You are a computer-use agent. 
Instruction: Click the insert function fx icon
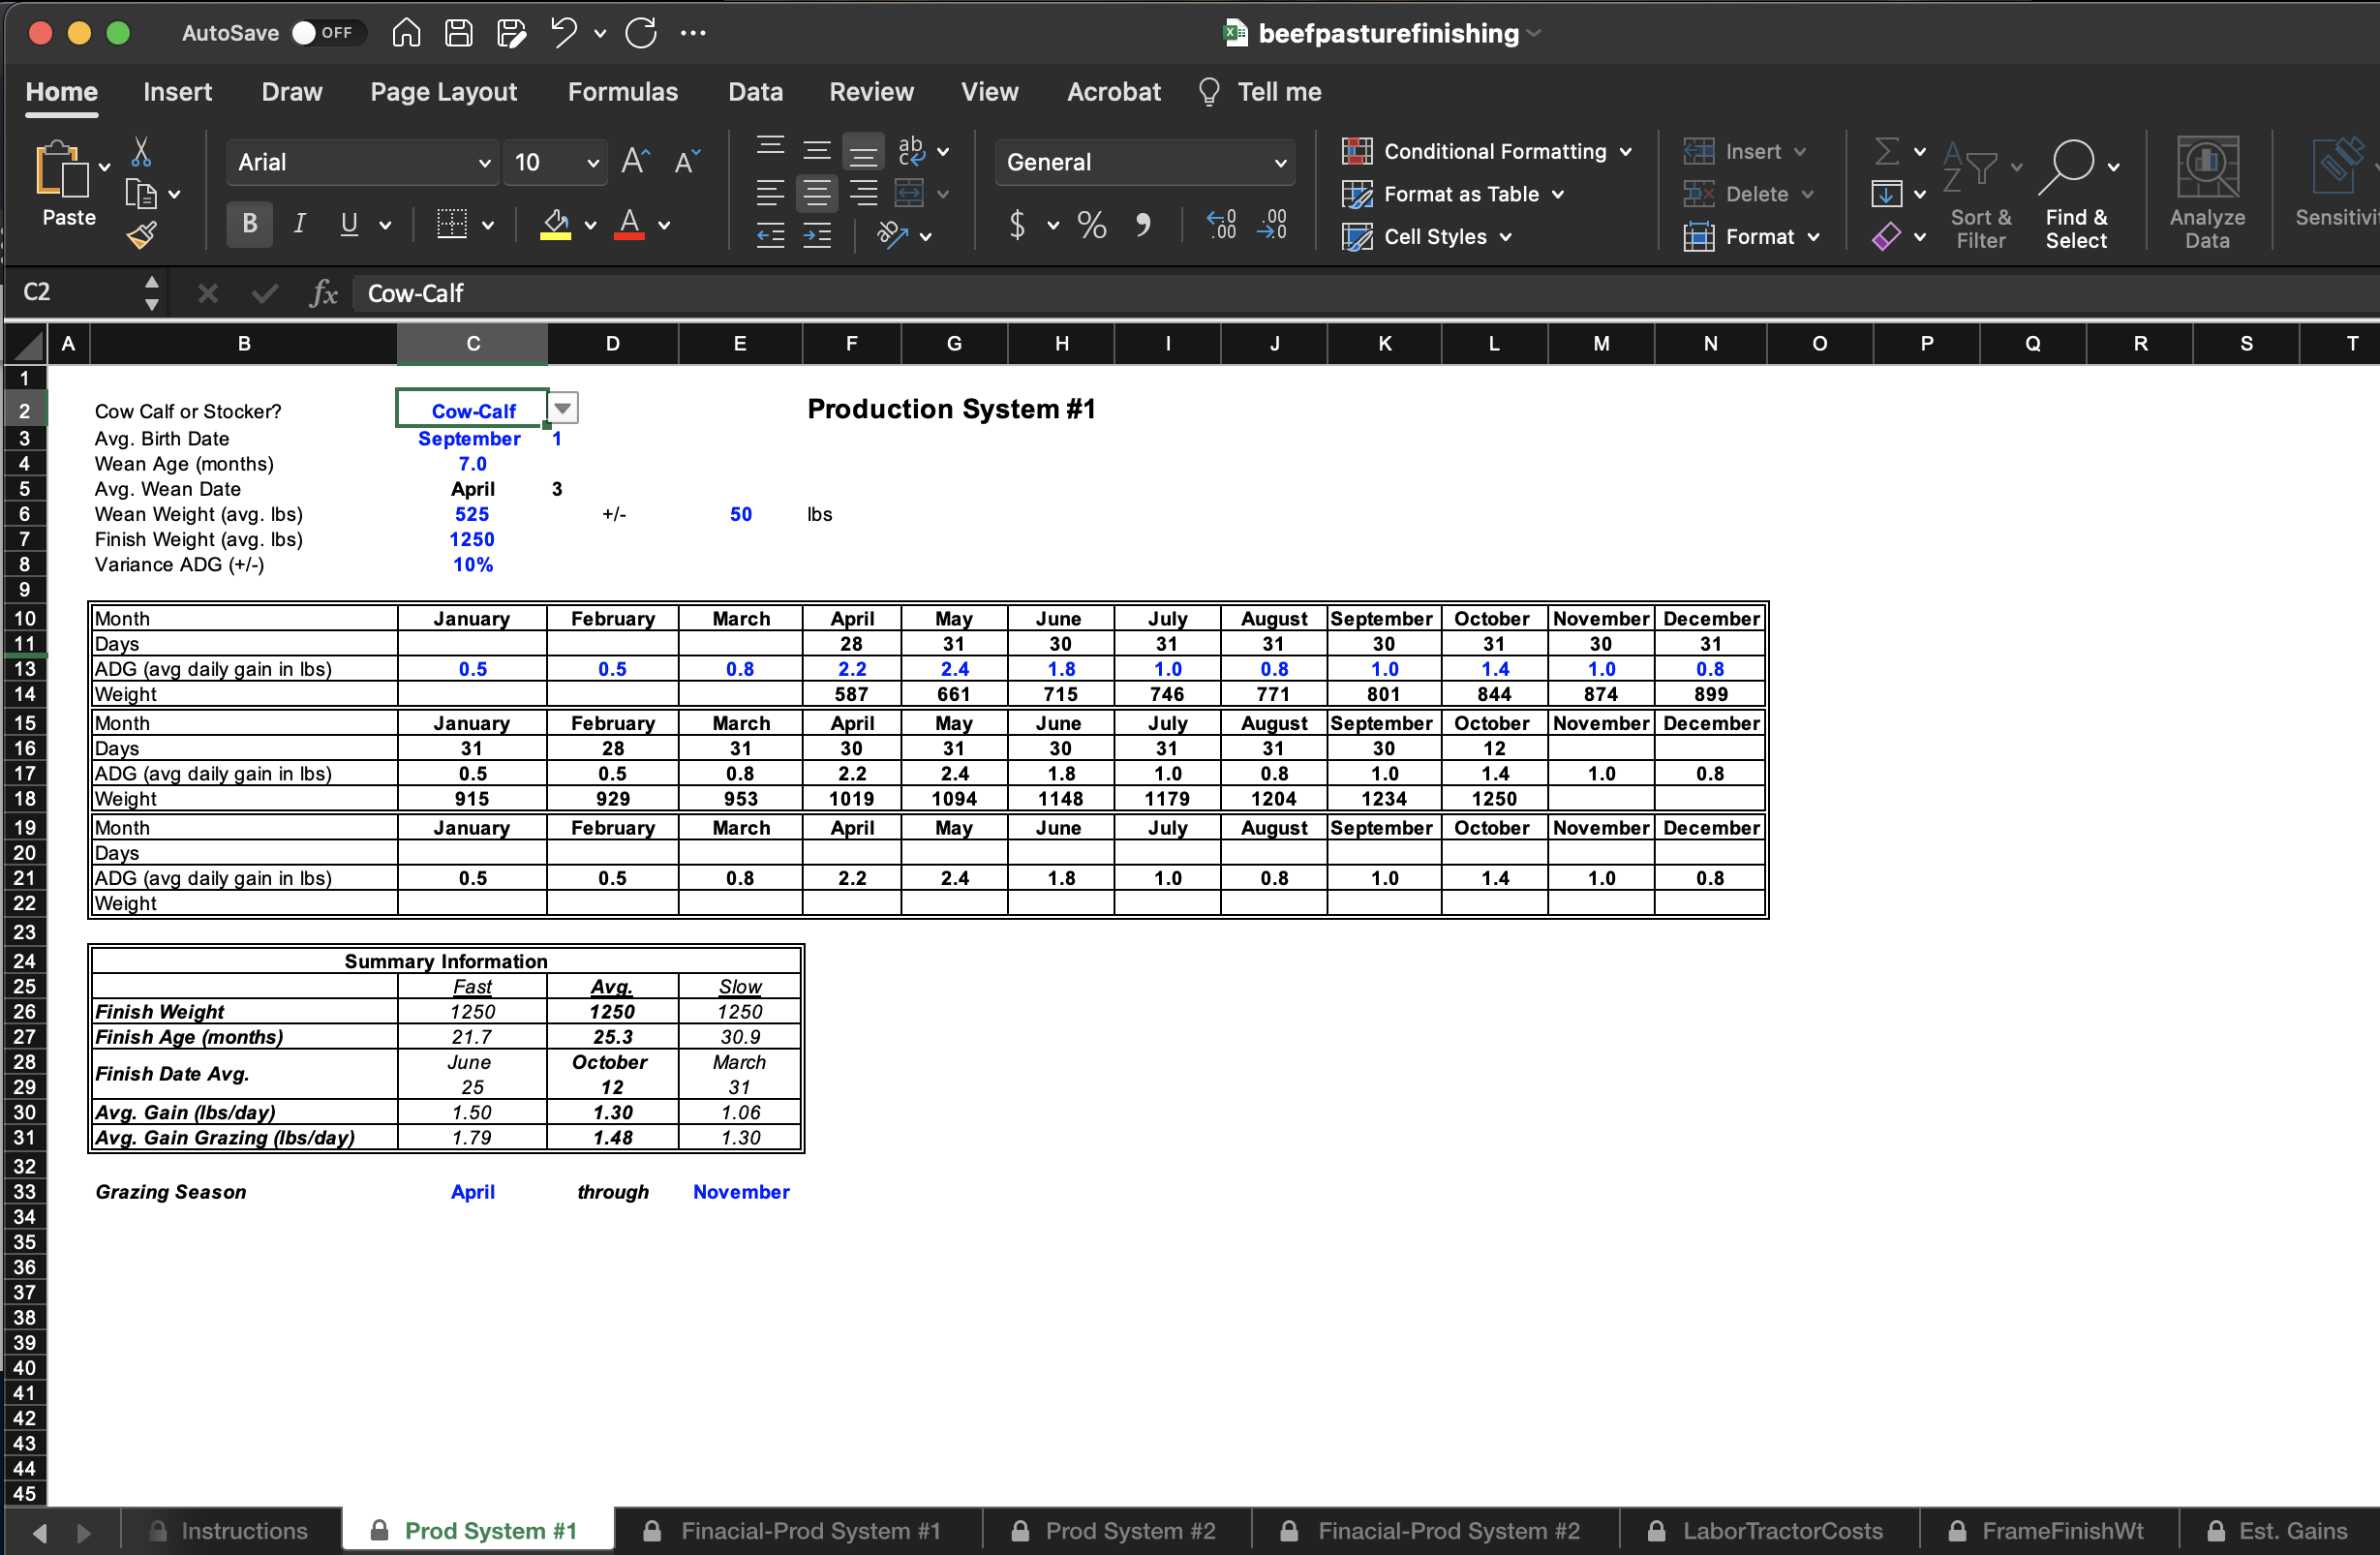point(322,293)
